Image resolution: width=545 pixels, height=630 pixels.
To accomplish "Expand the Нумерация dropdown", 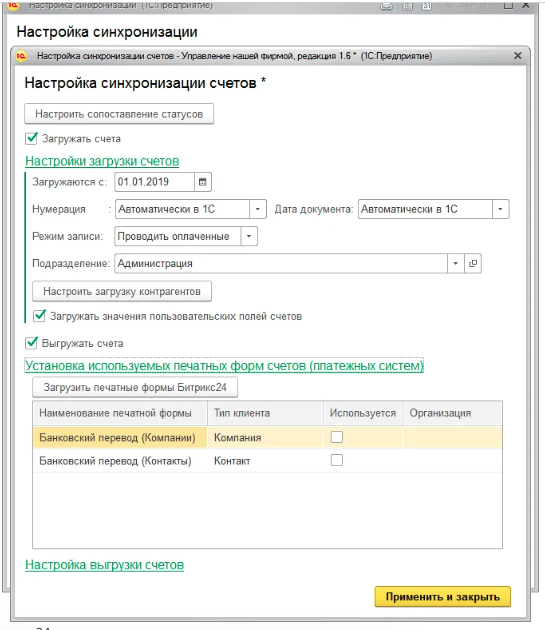I will (x=258, y=209).
